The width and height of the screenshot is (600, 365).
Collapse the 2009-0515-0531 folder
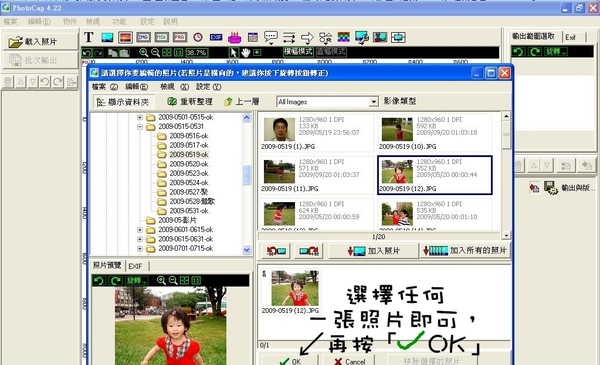point(140,127)
